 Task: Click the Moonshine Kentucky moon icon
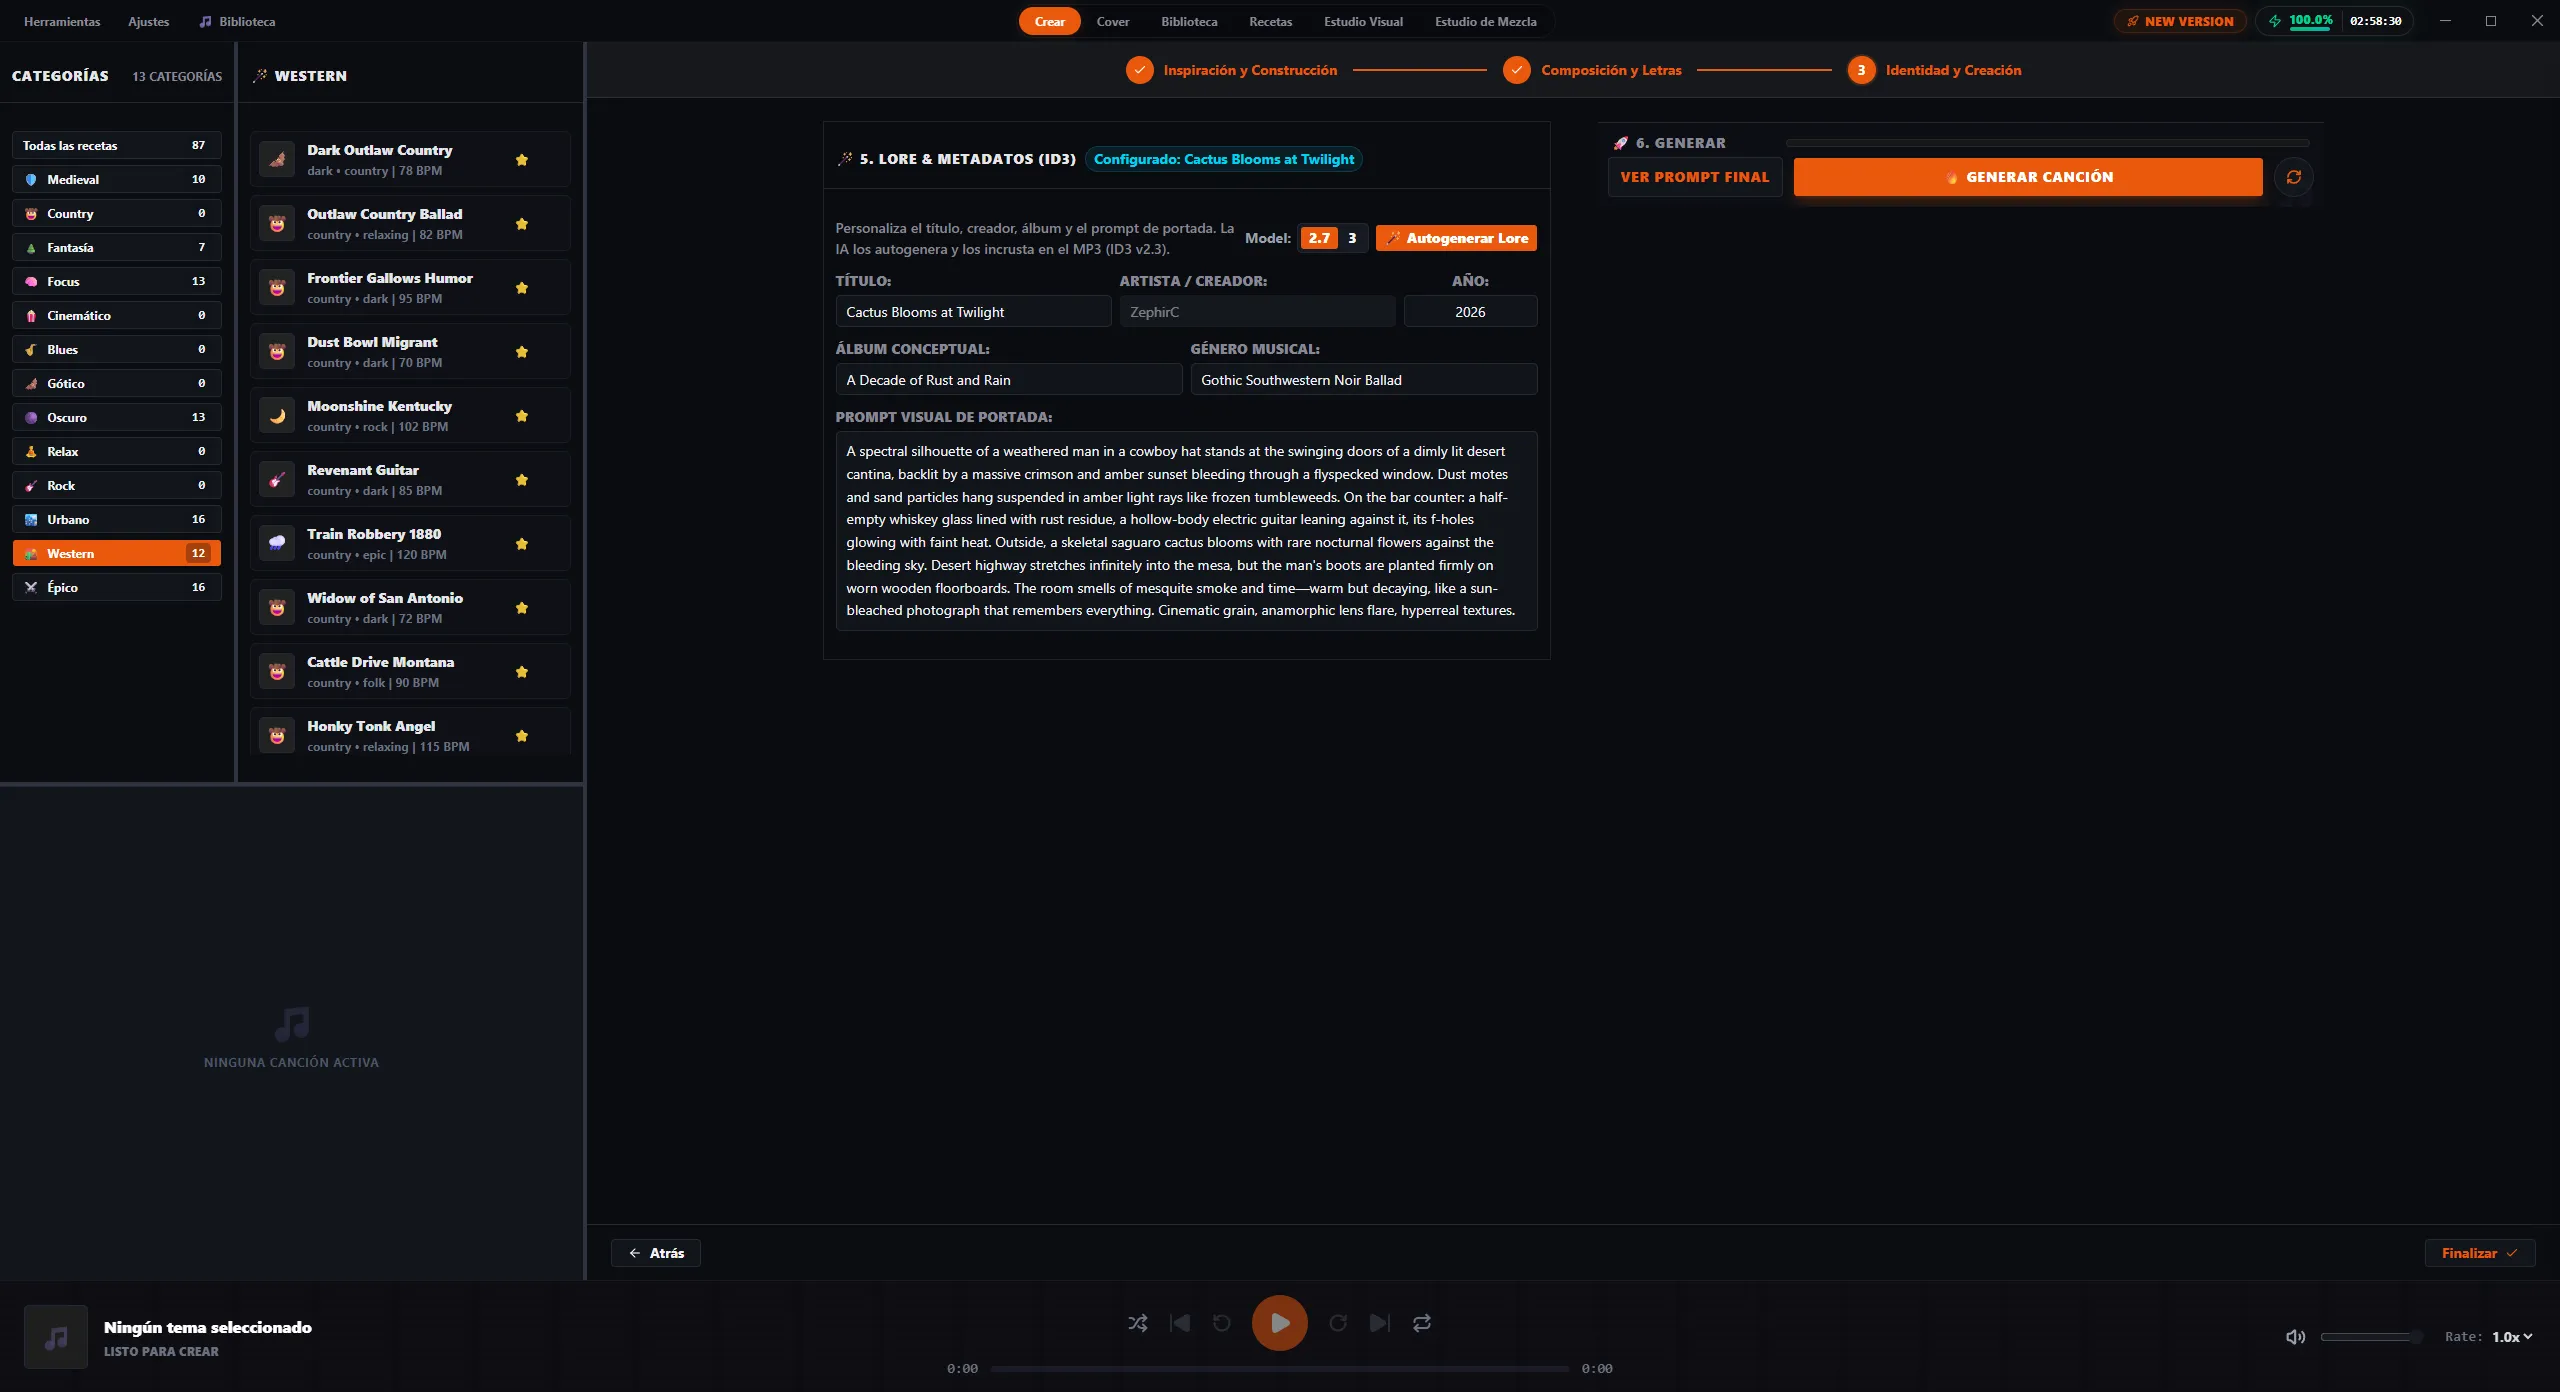277,415
